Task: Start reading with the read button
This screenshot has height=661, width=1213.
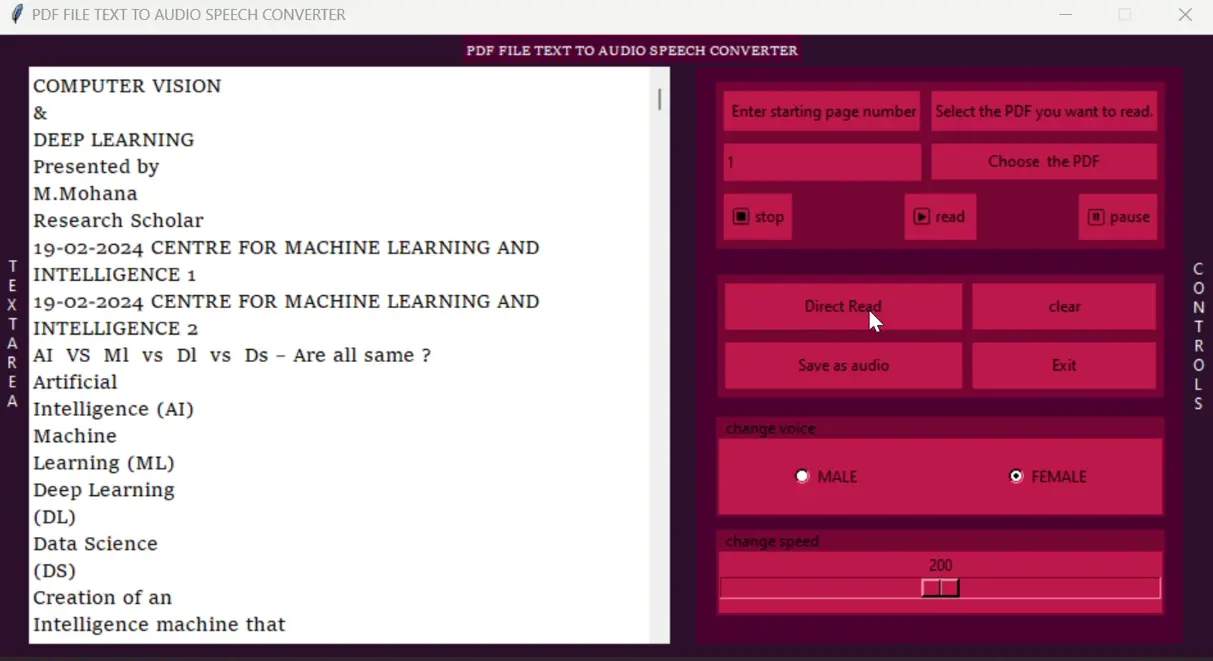Action: 940,217
